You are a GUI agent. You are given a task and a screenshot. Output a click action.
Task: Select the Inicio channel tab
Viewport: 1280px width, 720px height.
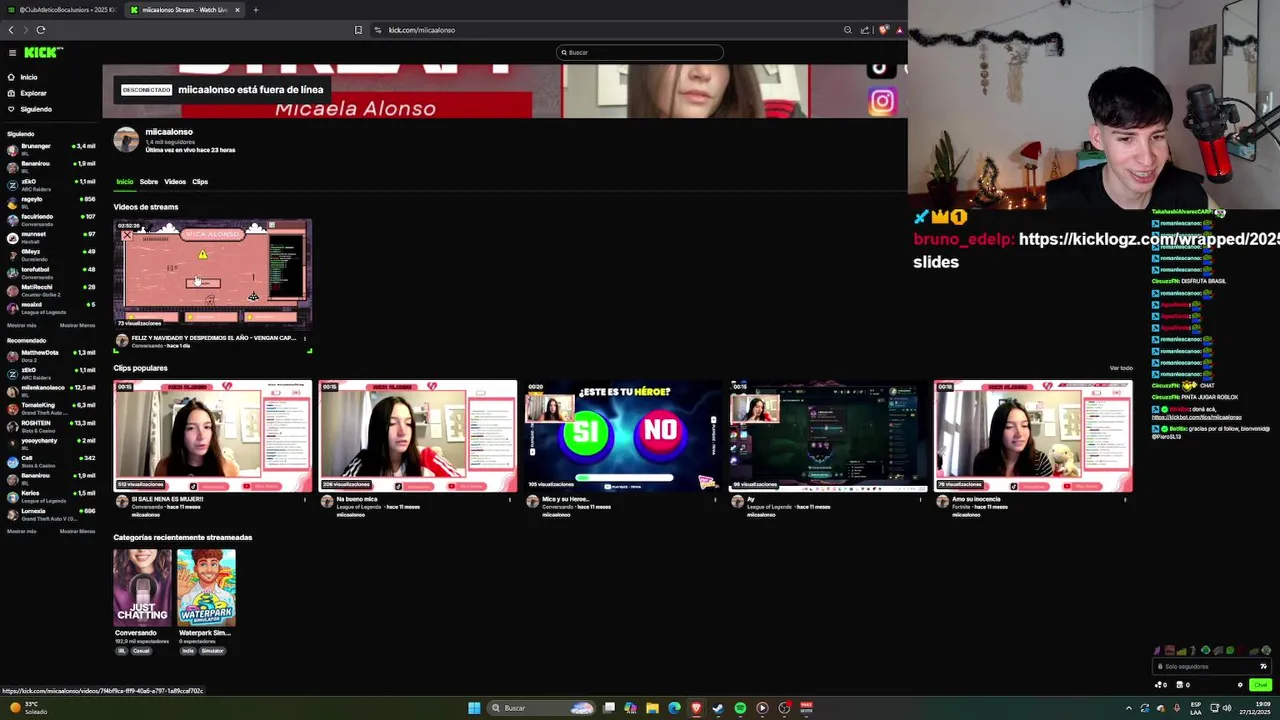click(x=124, y=182)
